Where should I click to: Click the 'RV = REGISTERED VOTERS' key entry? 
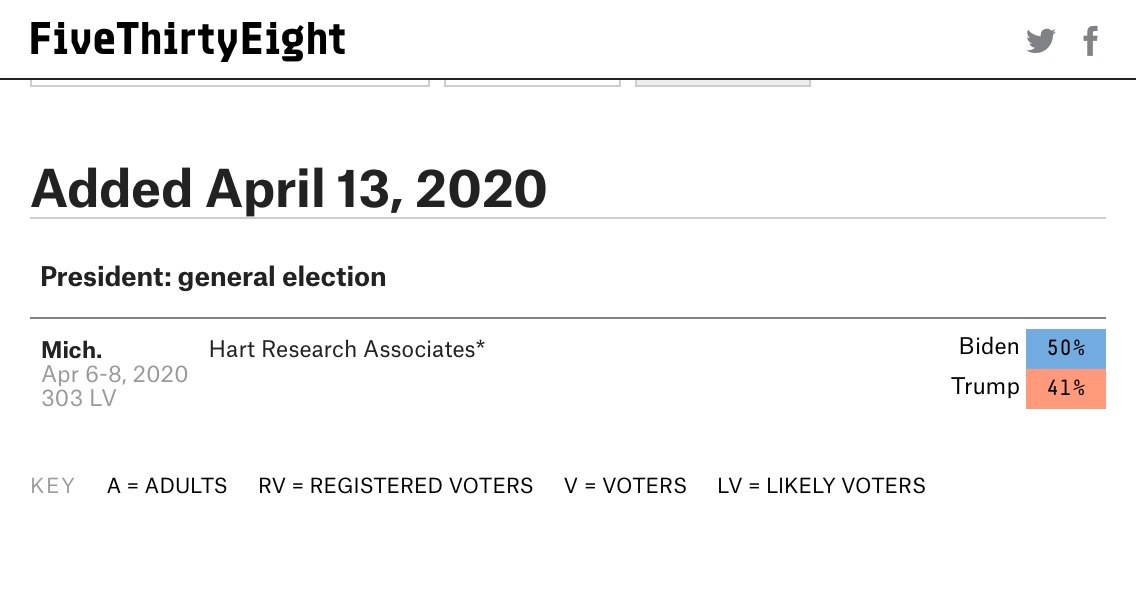[395, 486]
